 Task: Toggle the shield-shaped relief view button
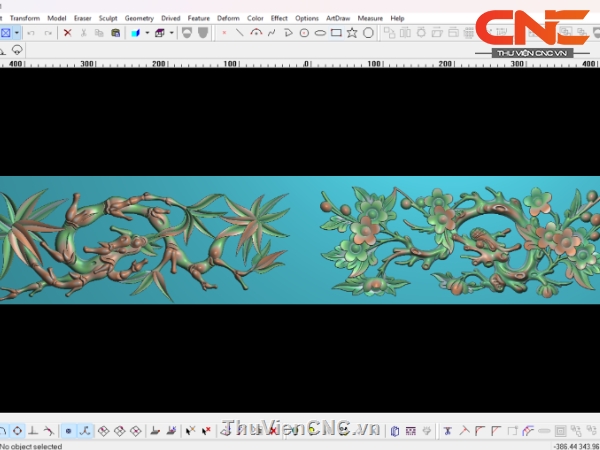point(187,33)
